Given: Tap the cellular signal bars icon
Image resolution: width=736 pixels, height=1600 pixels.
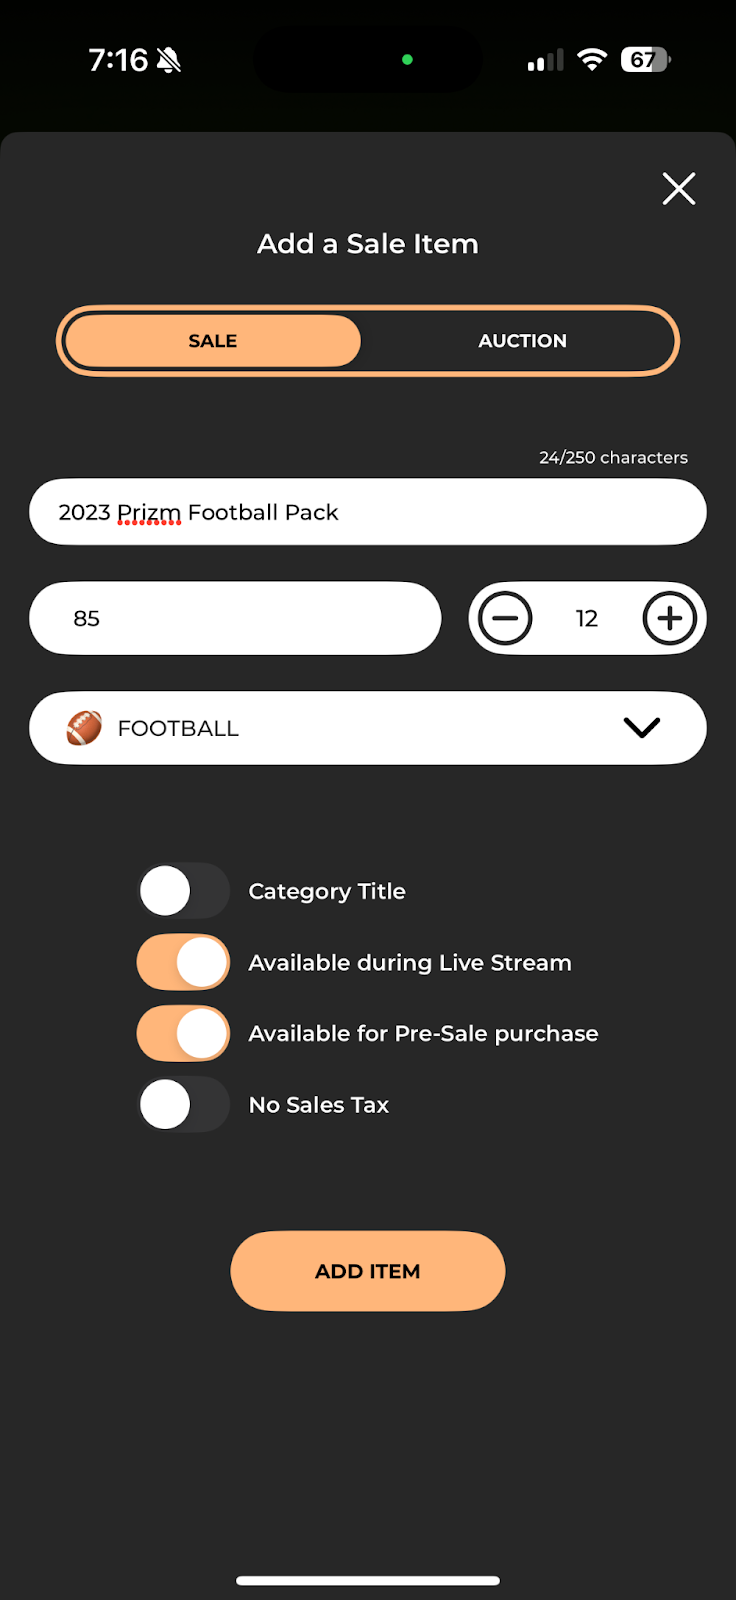Looking at the screenshot, I should point(545,61).
